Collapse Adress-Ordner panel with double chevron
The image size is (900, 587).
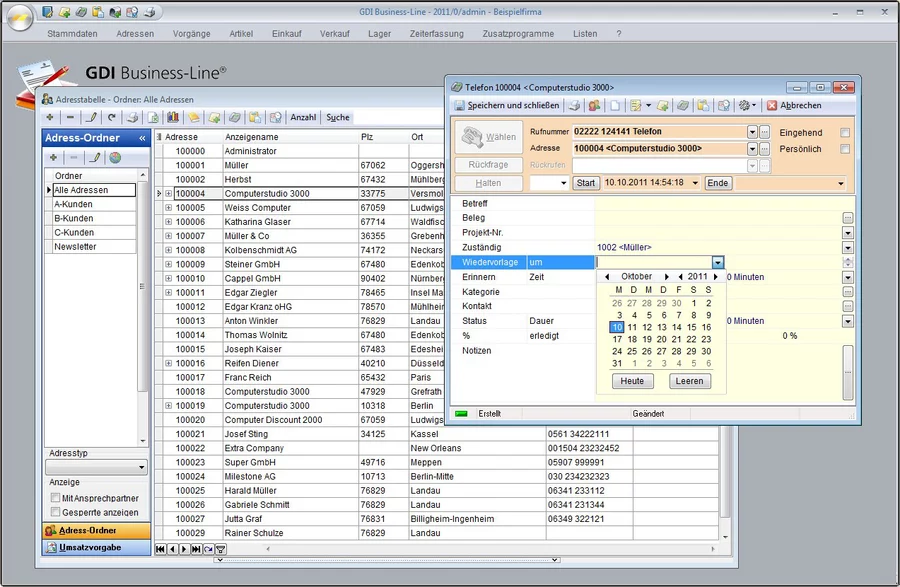pos(142,138)
